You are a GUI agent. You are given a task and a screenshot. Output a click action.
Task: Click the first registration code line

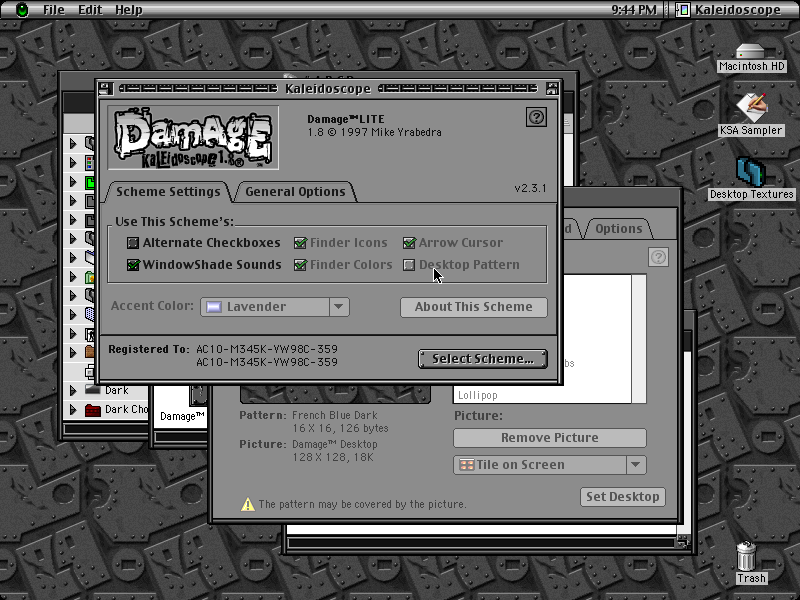pyautogui.click(x=267, y=349)
